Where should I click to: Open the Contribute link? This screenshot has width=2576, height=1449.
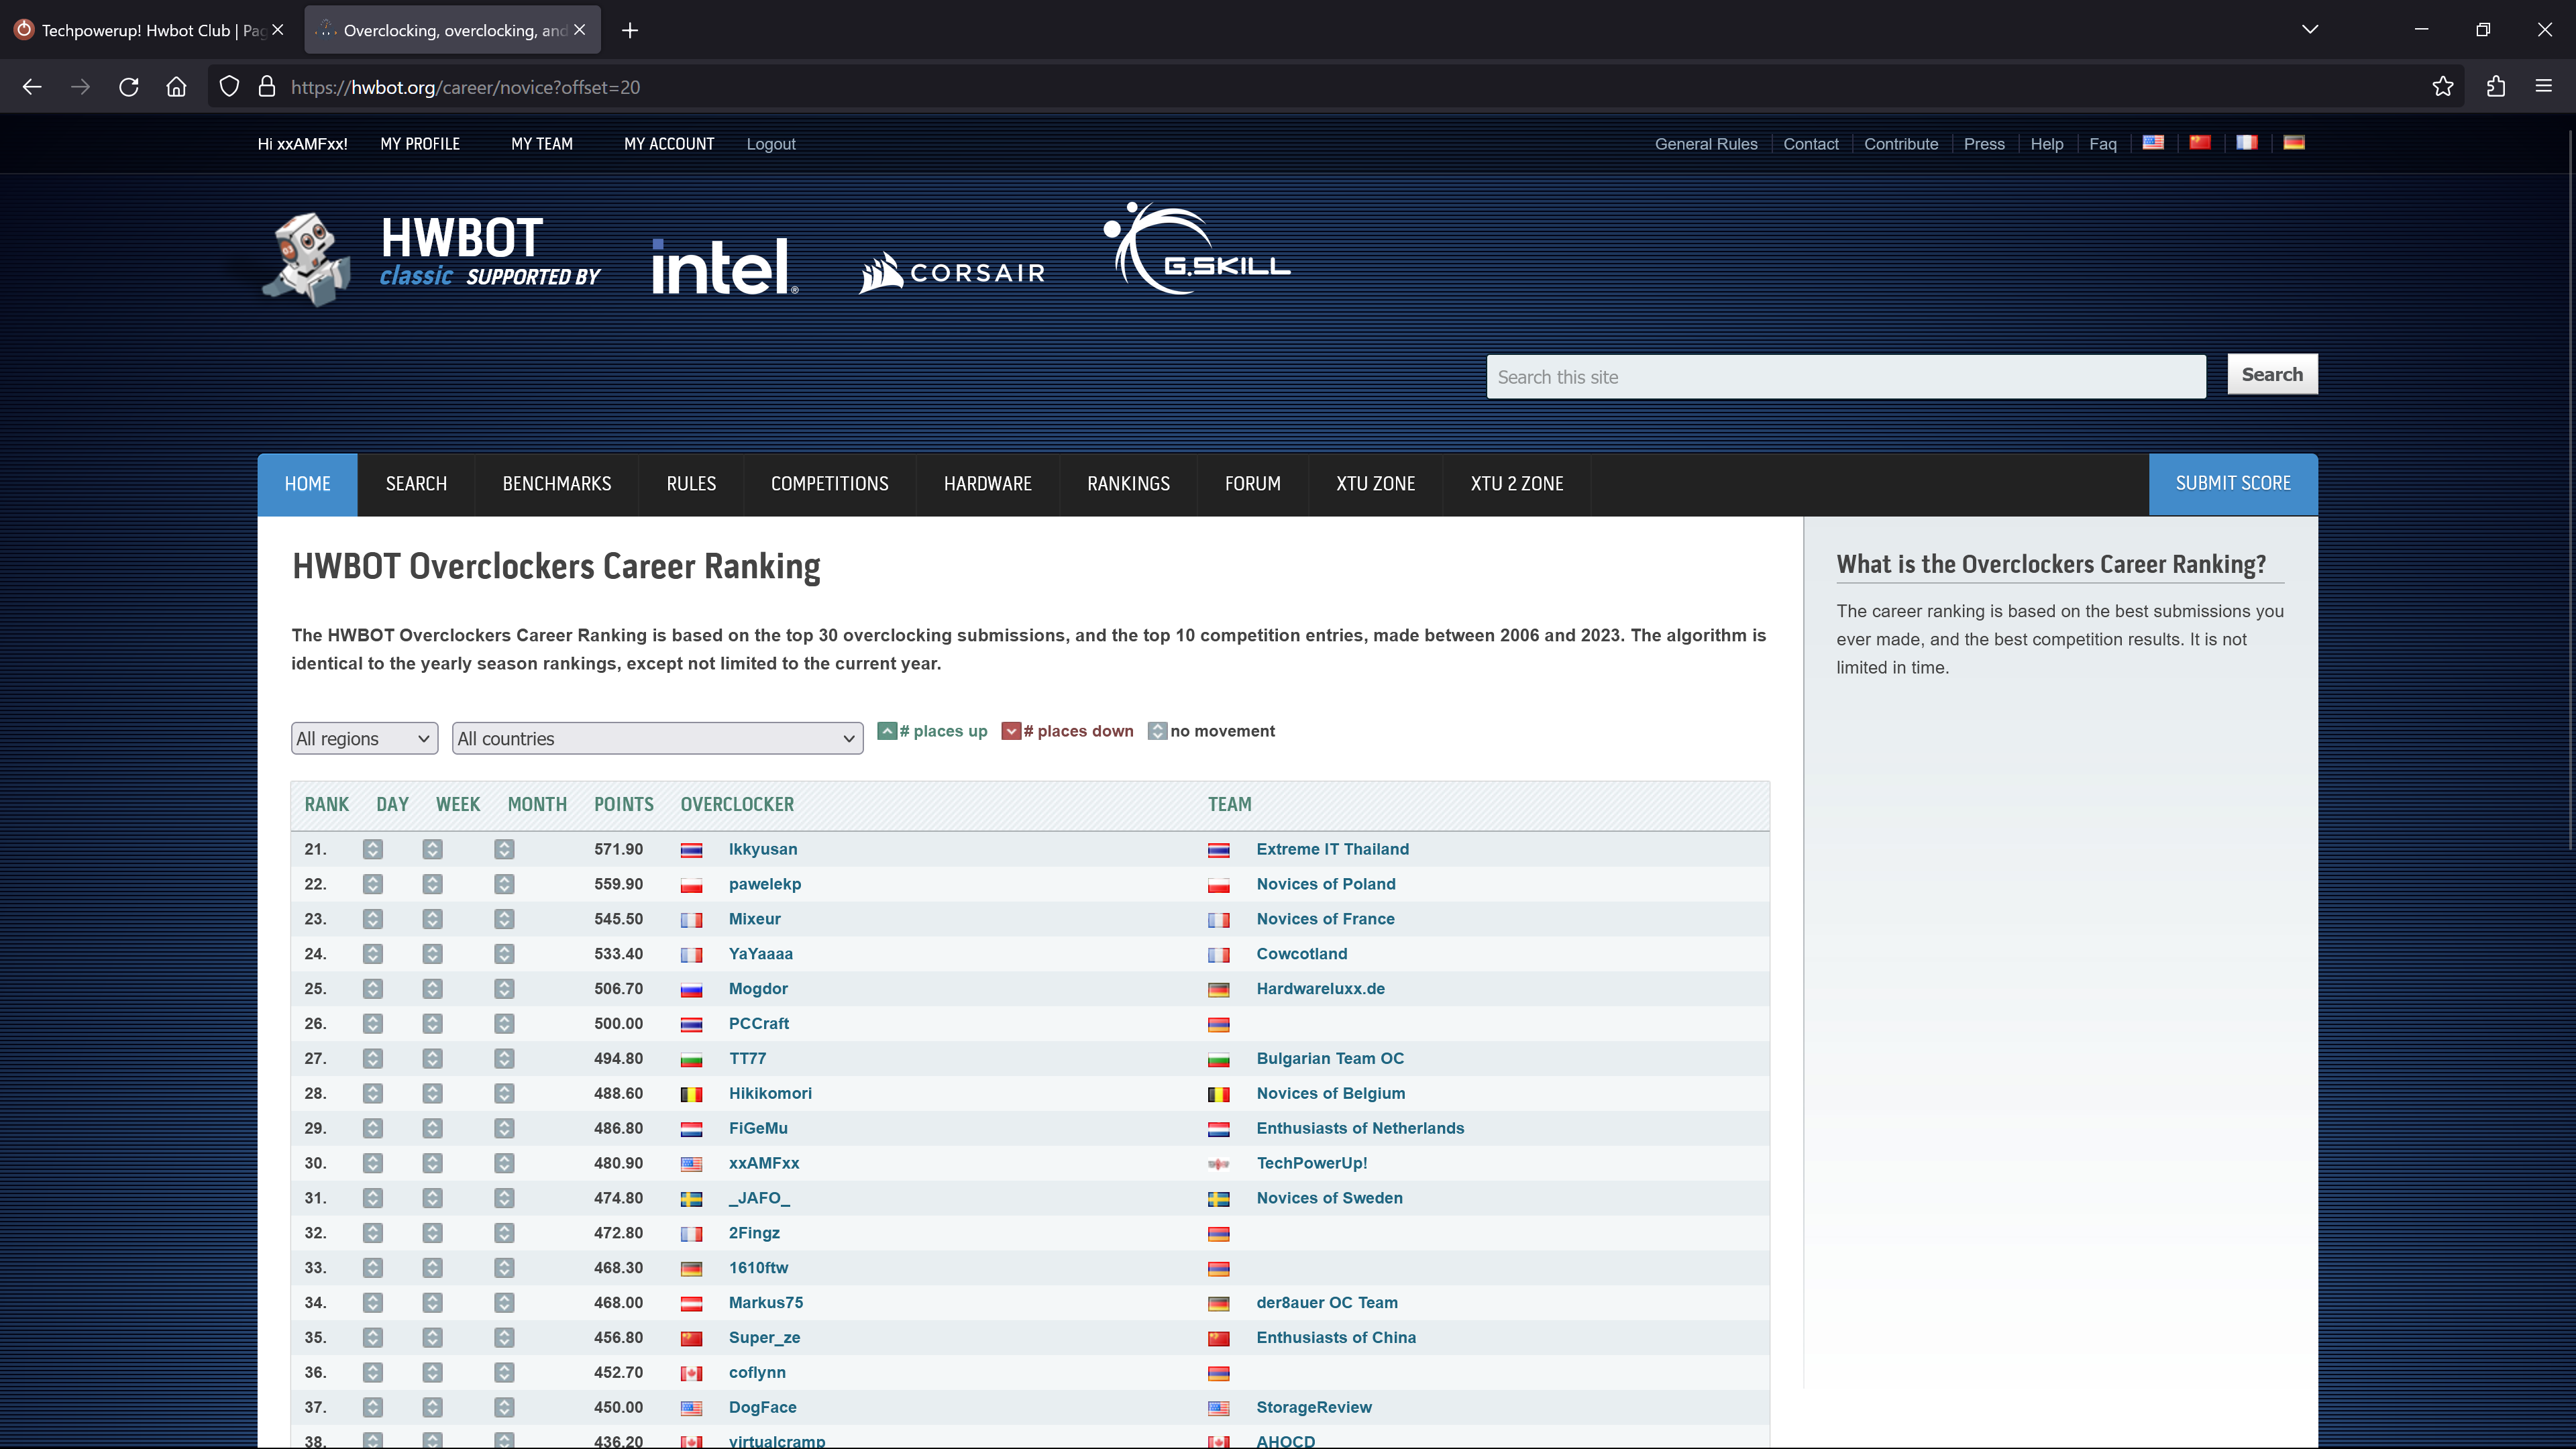[1901, 144]
